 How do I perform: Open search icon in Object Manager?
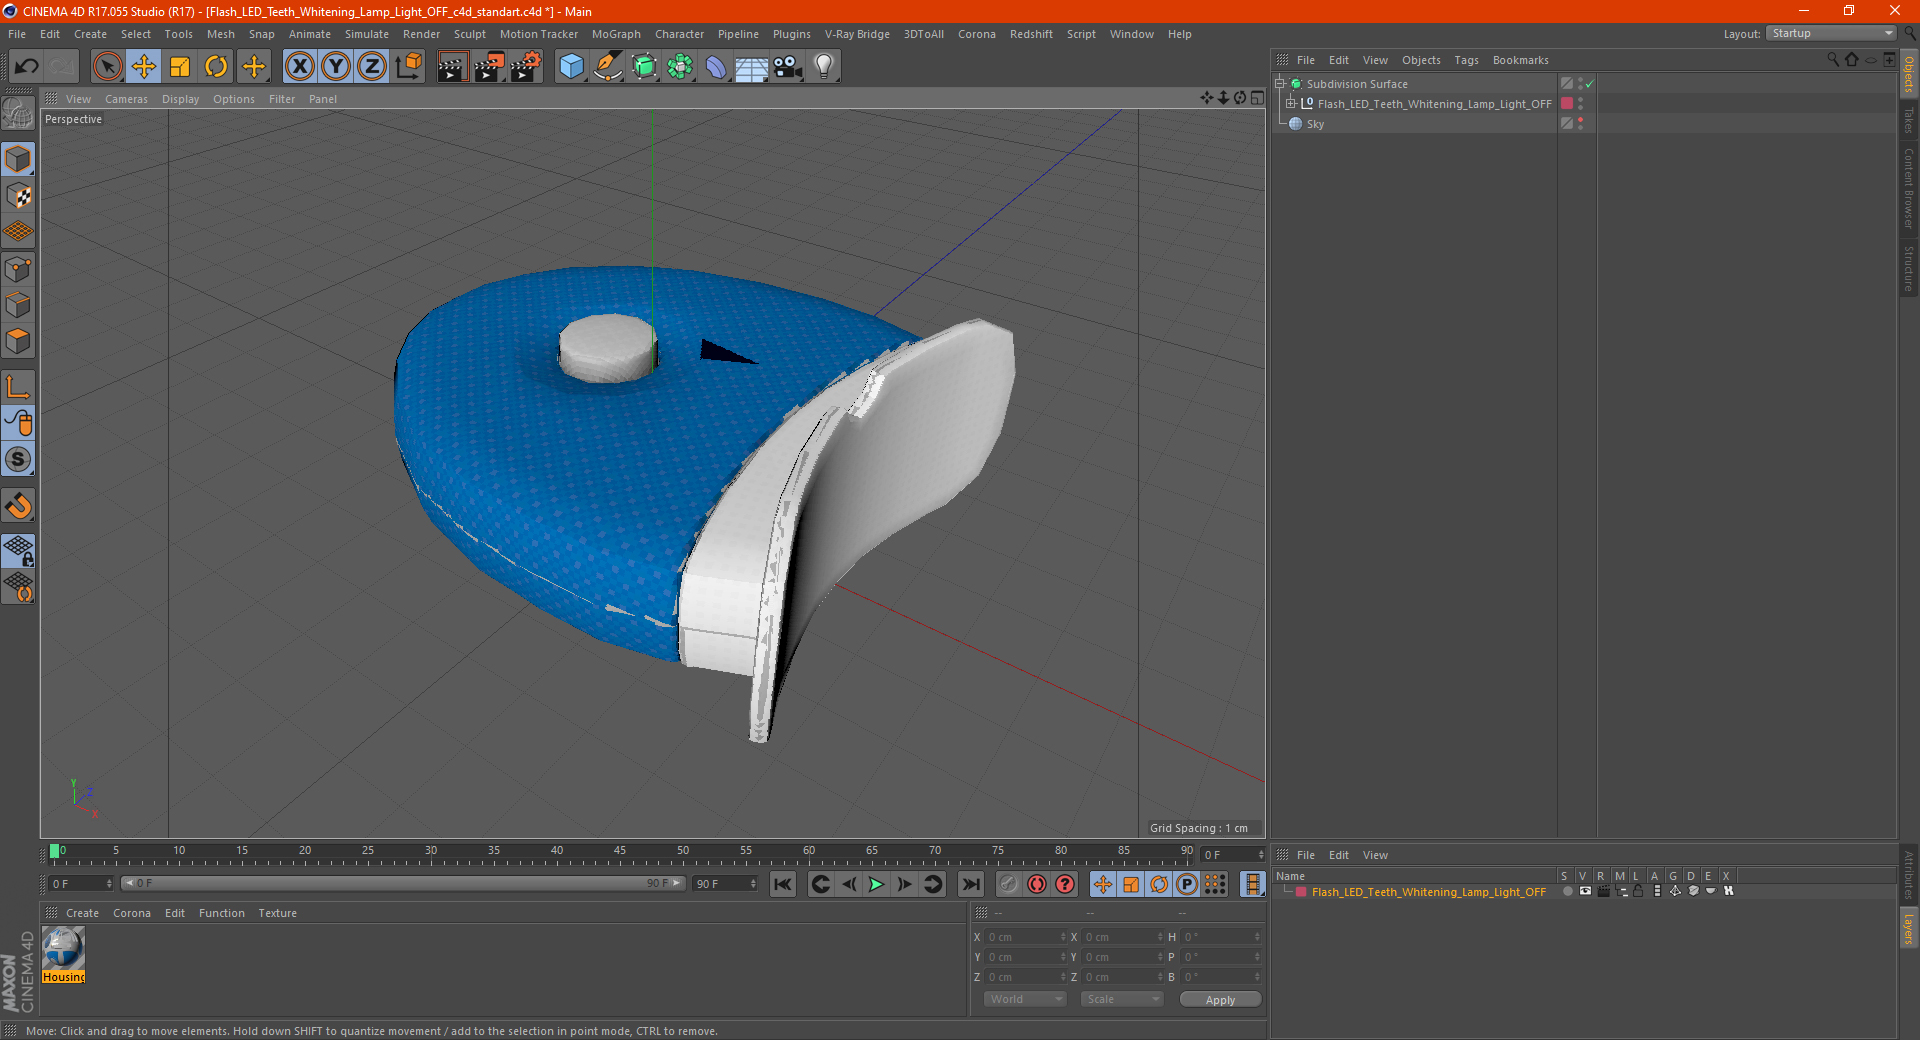click(1832, 60)
